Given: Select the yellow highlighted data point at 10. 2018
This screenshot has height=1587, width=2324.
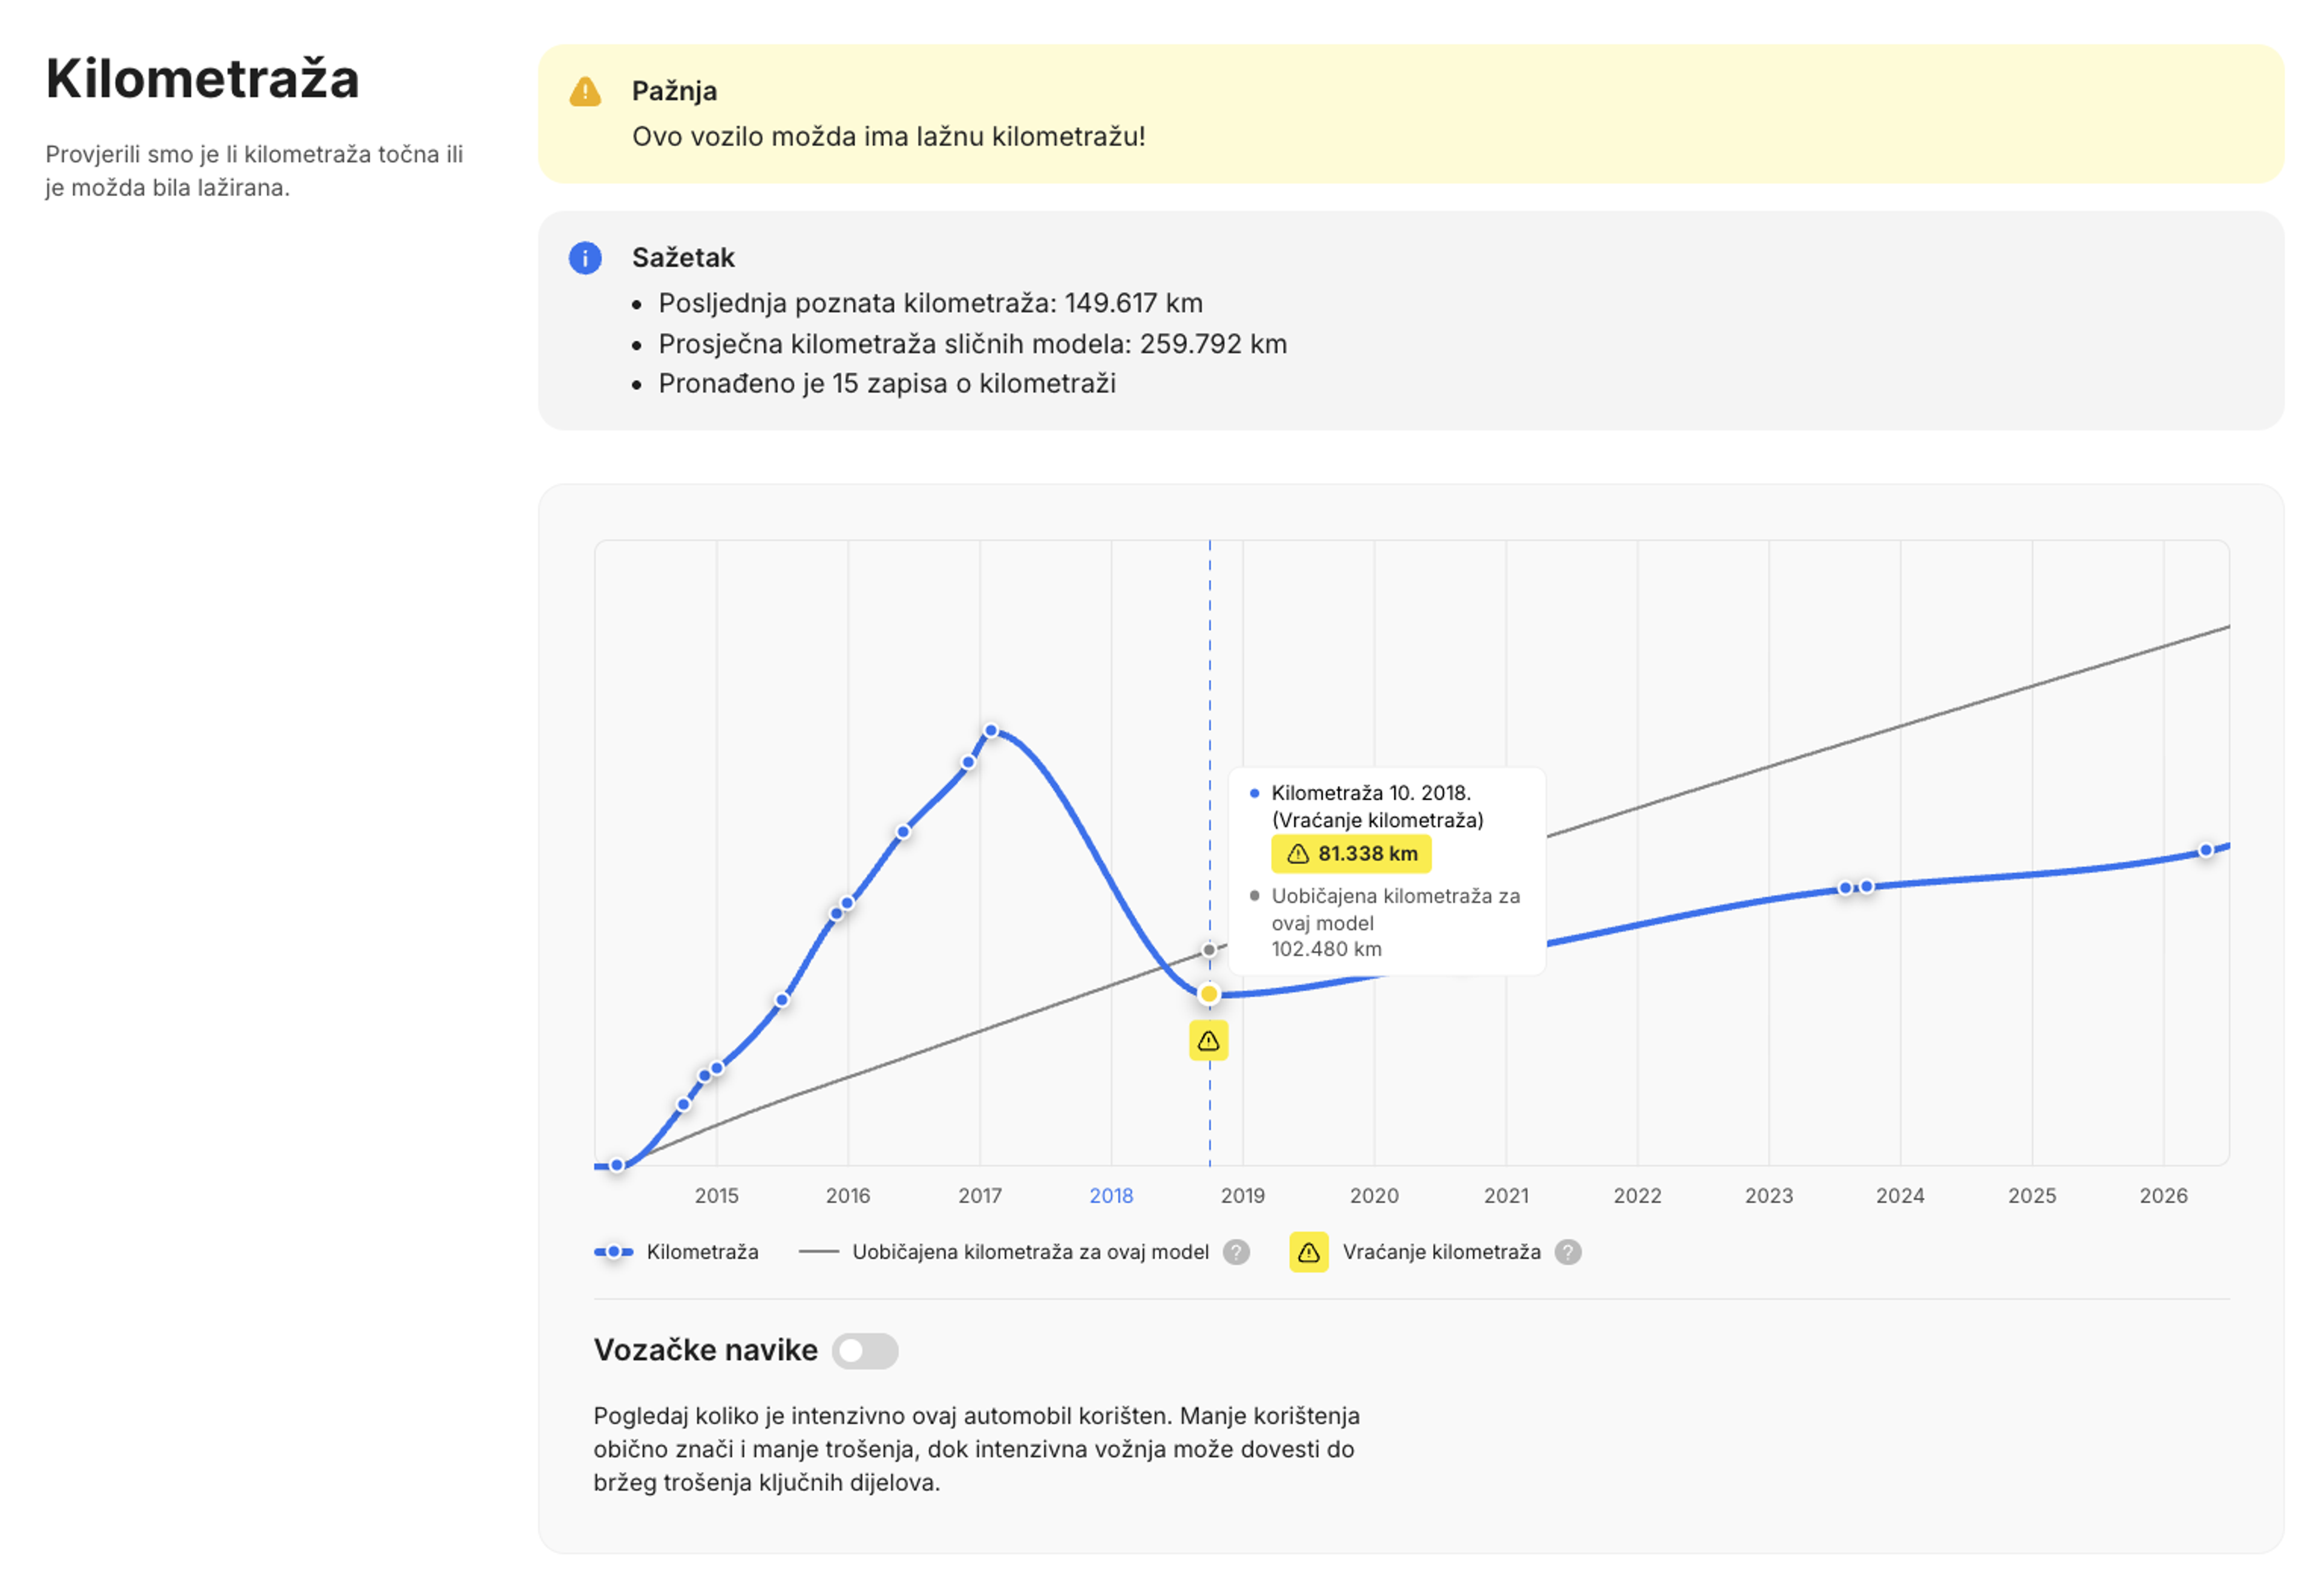Looking at the screenshot, I should pos(1208,994).
